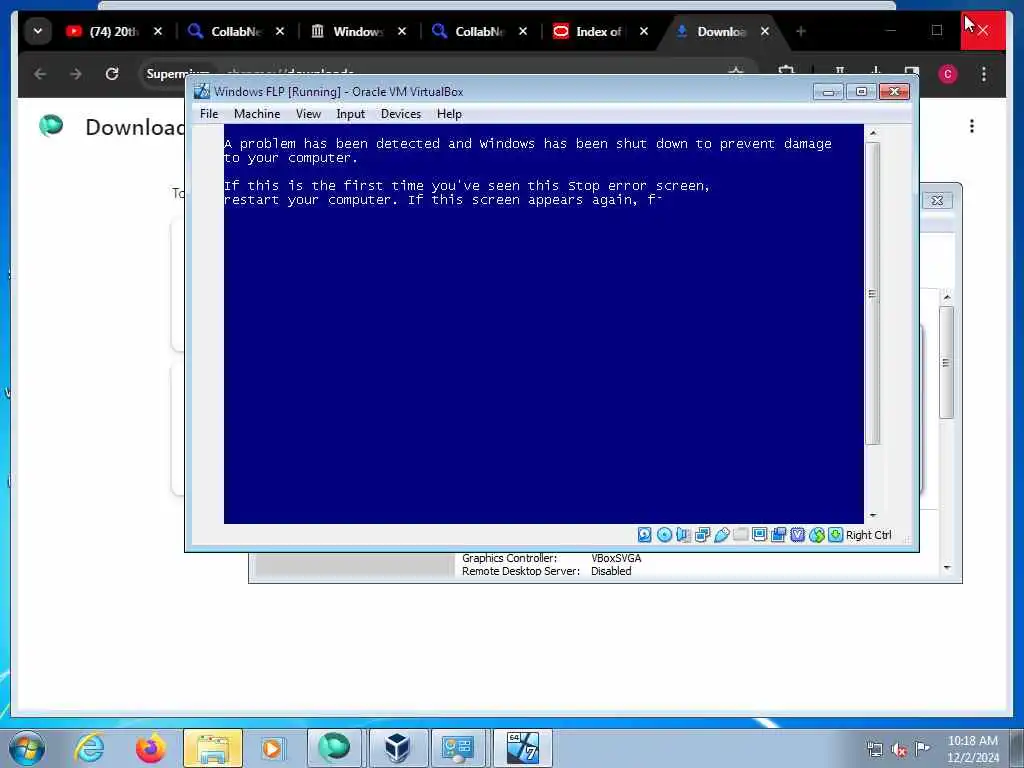Switch to VirtualBox Manager taskbar button
1024x768 pixels.
[396, 748]
